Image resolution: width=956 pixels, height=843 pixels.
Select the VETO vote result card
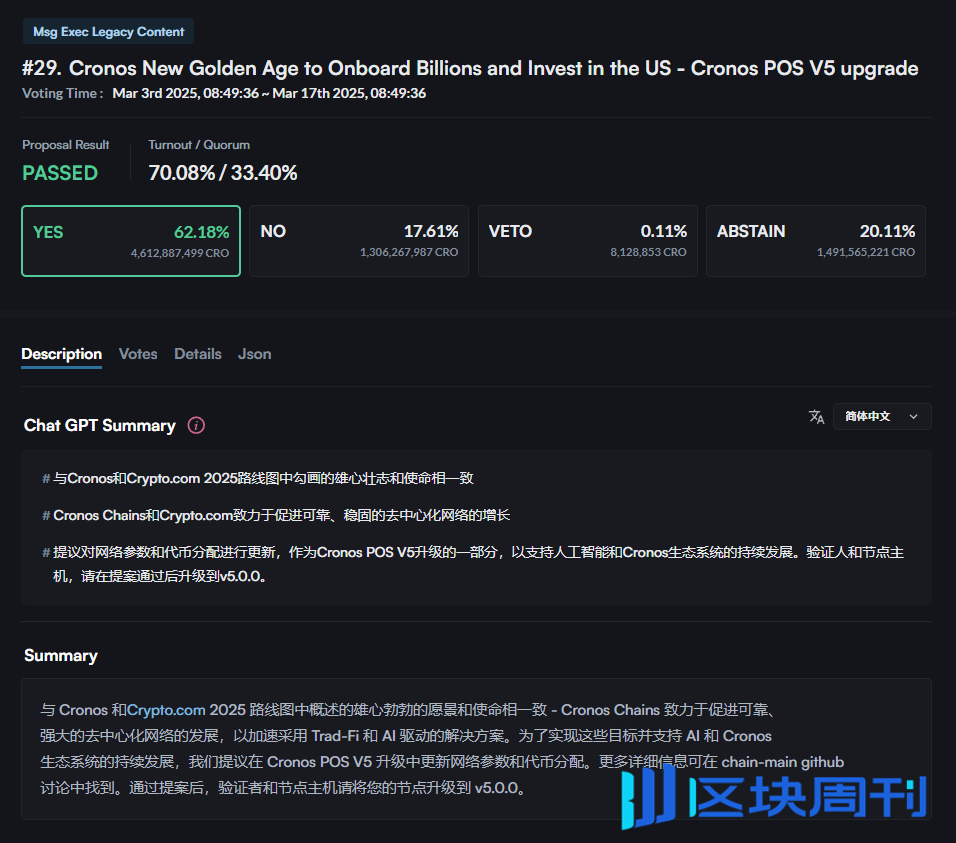(x=588, y=241)
